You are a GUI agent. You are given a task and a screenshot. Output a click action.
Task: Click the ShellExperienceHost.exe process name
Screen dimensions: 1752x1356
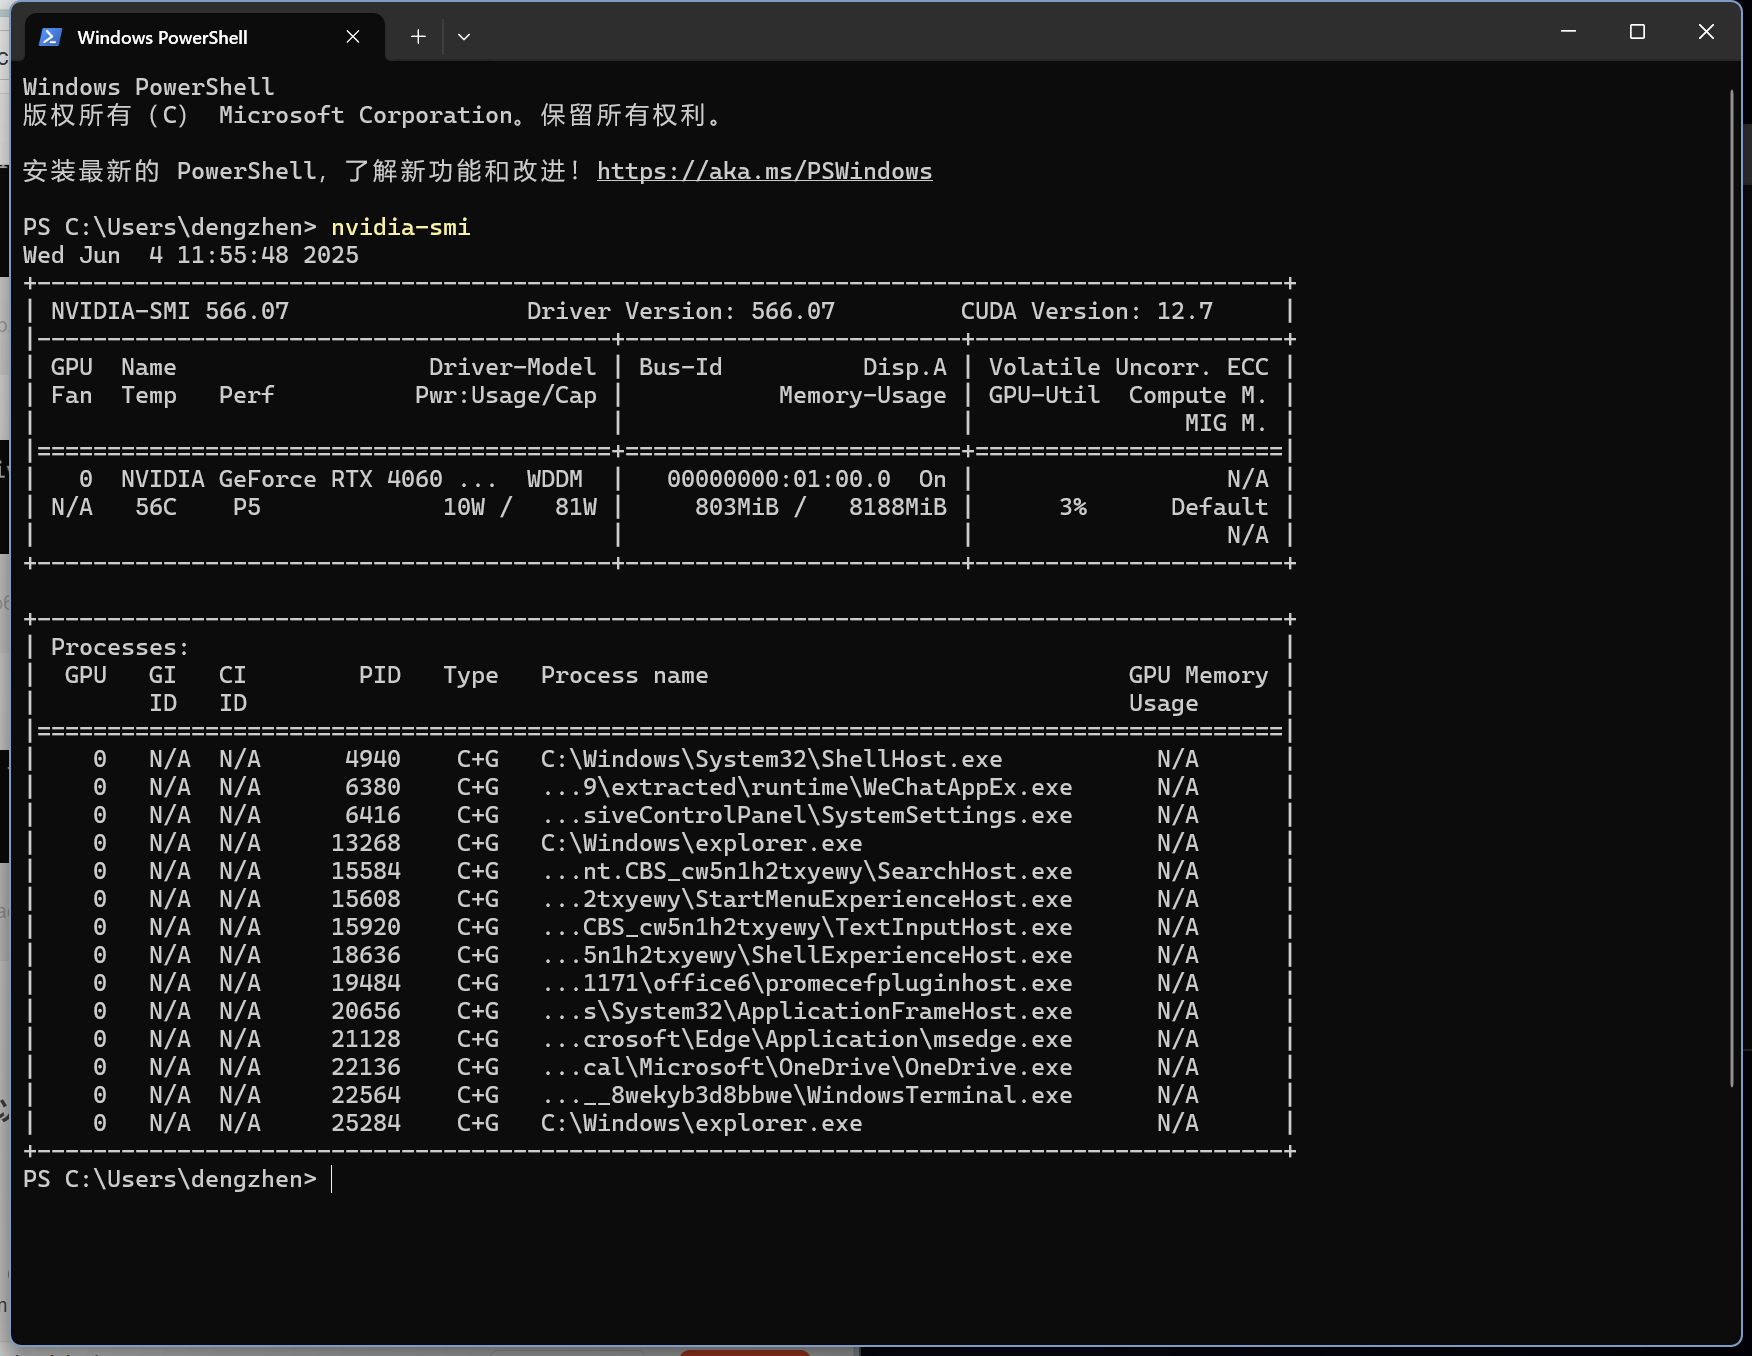pyautogui.click(x=807, y=955)
